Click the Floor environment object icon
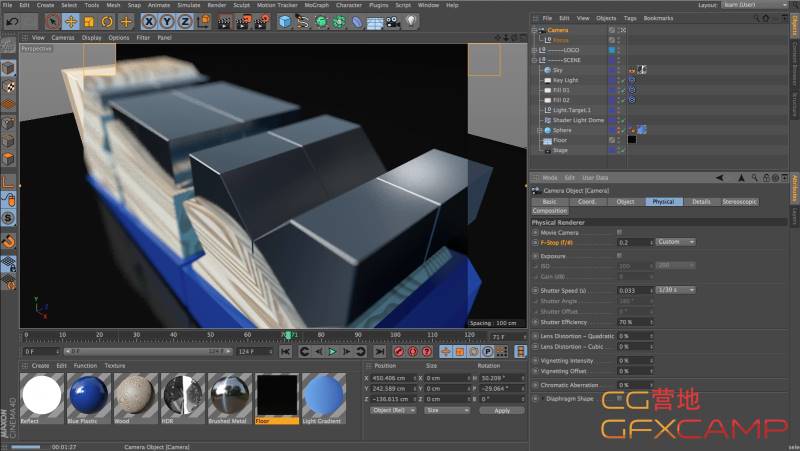This screenshot has height=451, width=800. click(374, 22)
